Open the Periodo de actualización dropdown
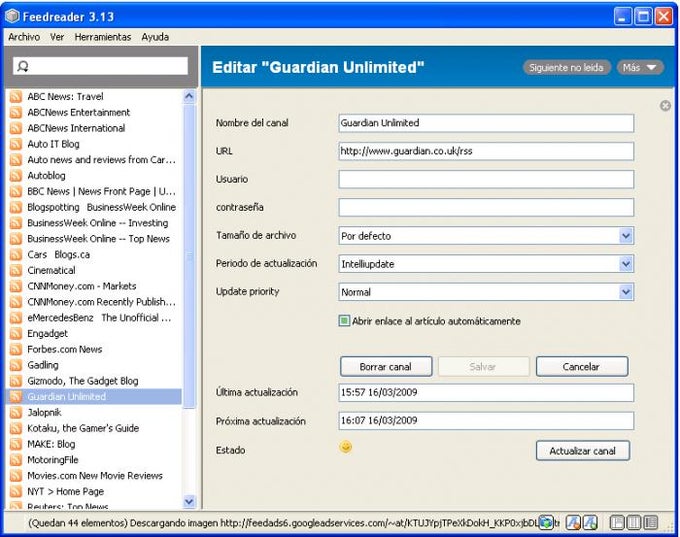 (626, 264)
